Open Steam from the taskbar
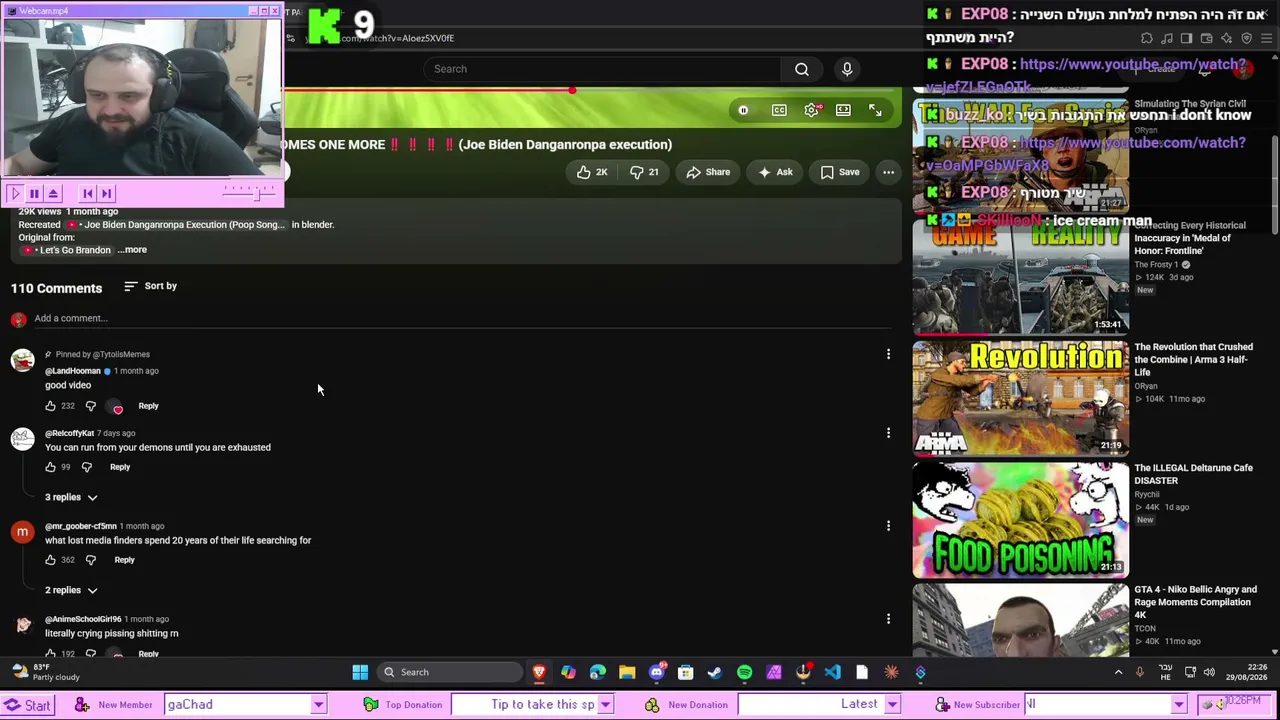This screenshot has width=1280, height=720. tap(715, 672)
